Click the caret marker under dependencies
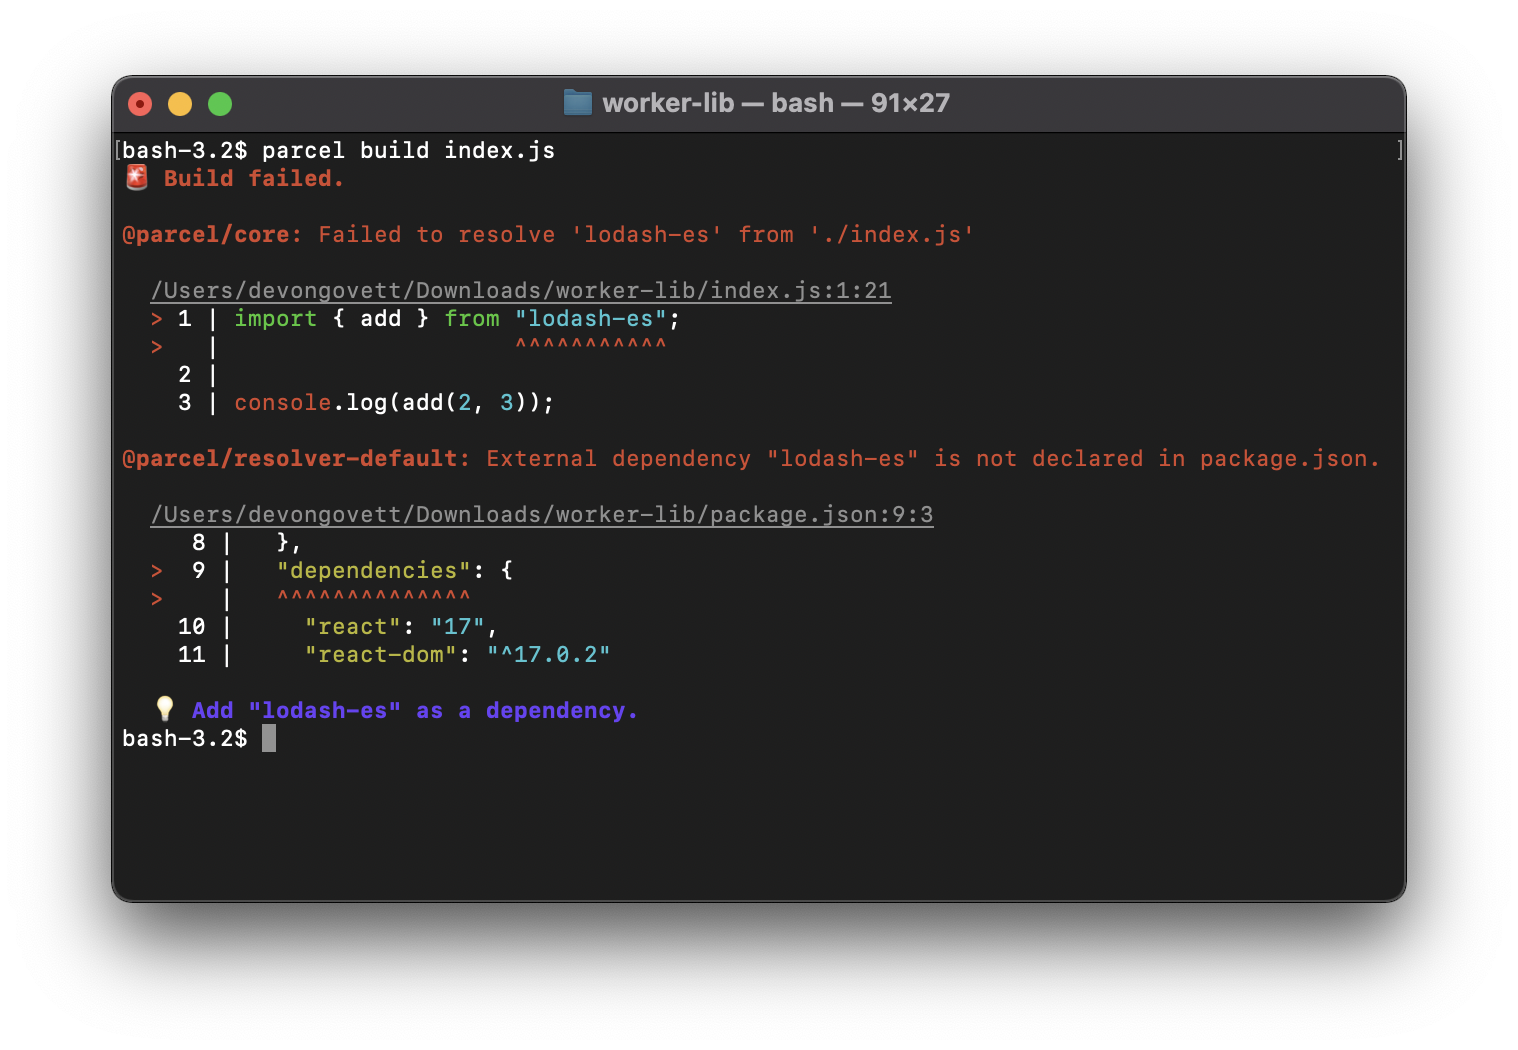This screenshot has width=1518, height=1050. [x=373, y=598]
